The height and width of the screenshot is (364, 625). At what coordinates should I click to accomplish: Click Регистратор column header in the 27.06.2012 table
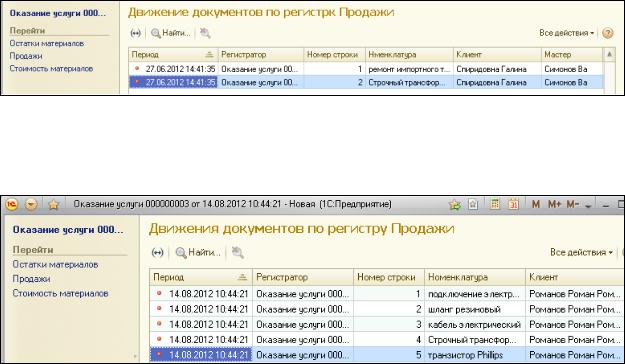[x=261, y=54]
